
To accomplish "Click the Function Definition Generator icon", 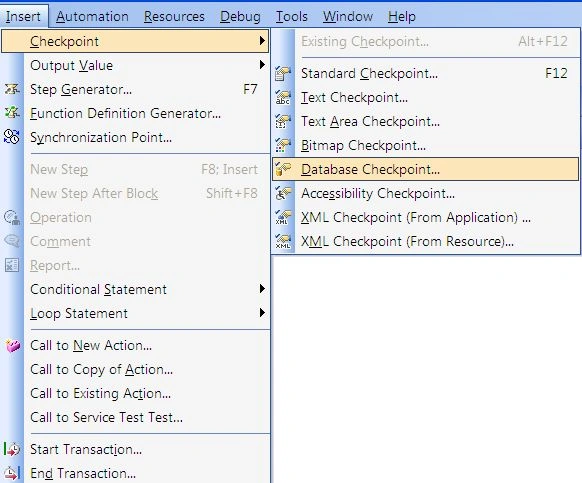I will [x=12, y=113].
